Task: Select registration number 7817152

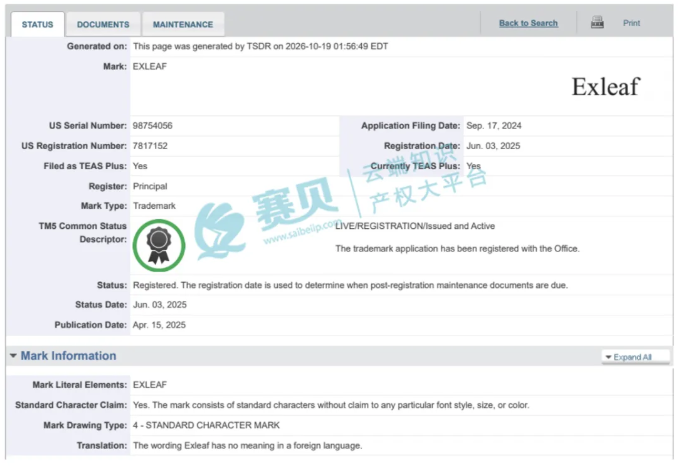Action: point(150,146)
